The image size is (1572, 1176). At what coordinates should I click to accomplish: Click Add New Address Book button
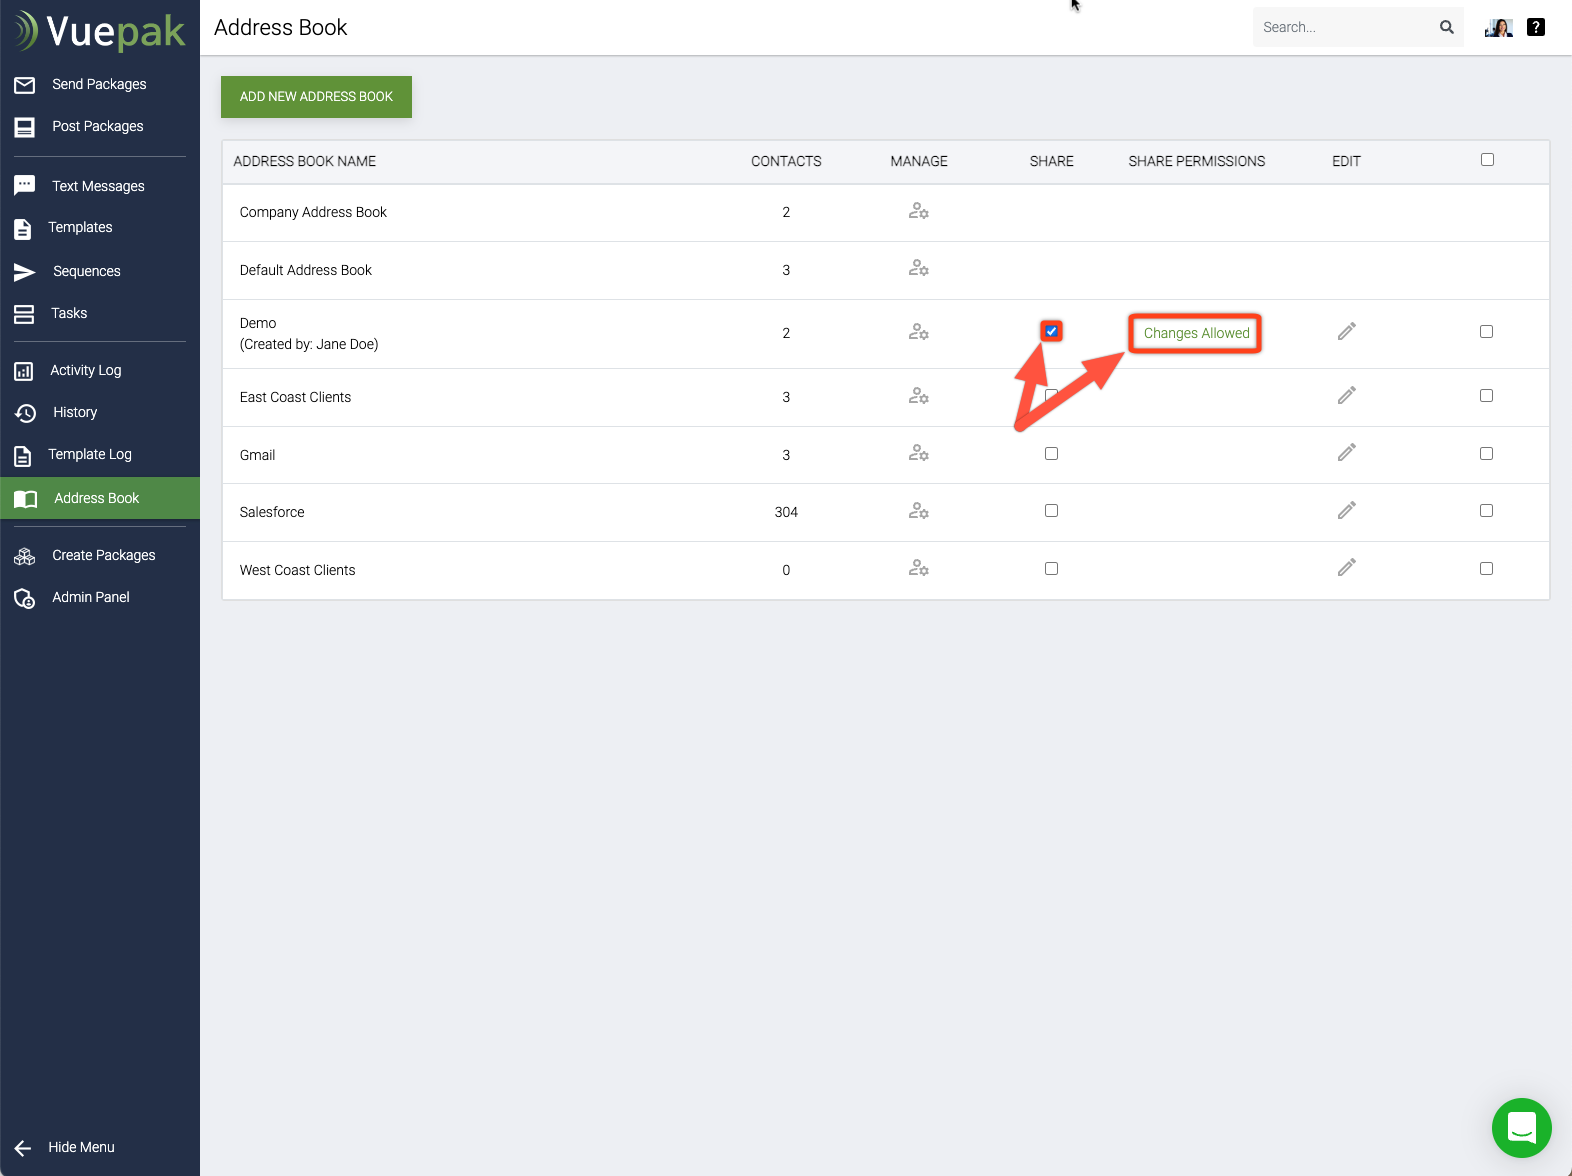click(316, 97)
